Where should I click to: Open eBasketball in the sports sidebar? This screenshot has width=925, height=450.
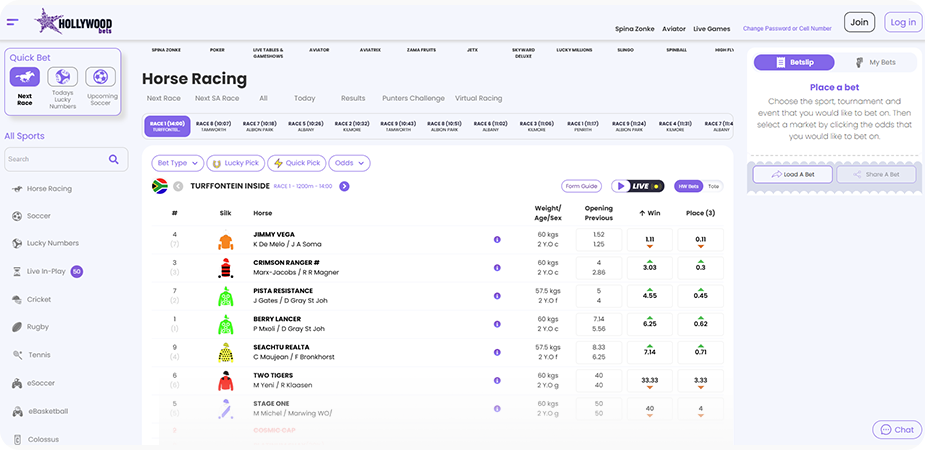pyautogui.click(x=40, y=411)
